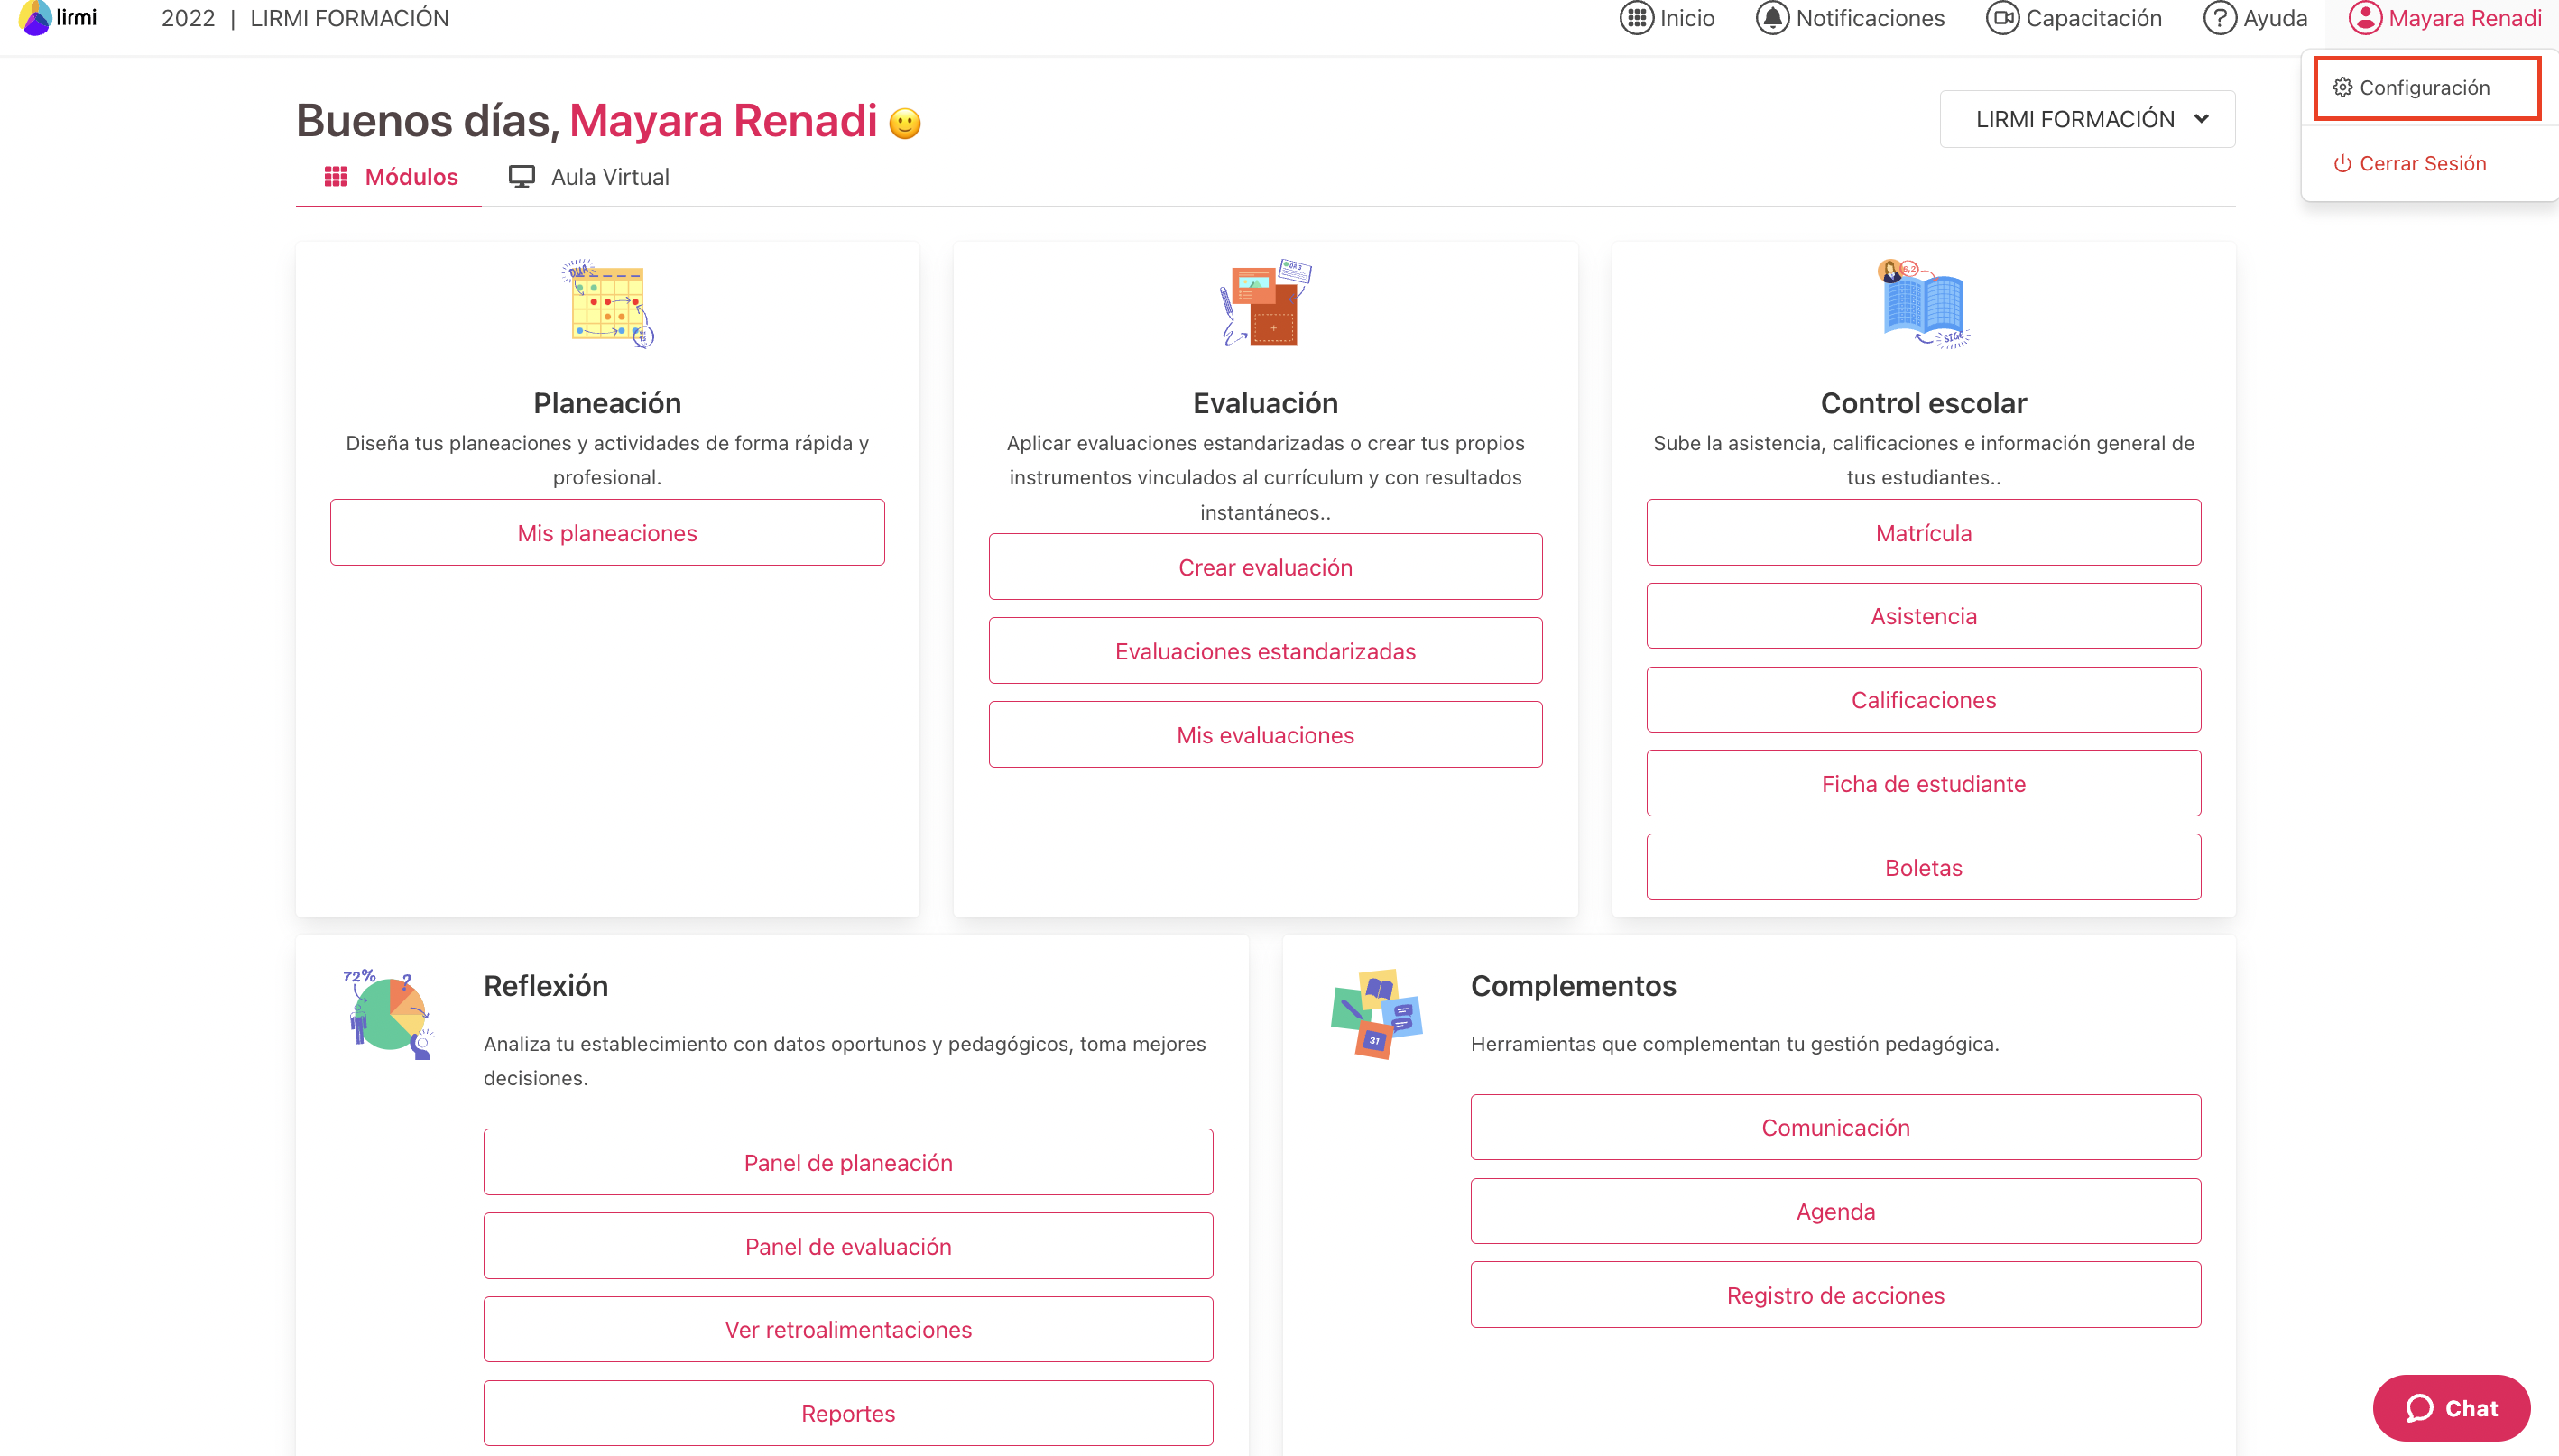Go to Inicio in top navigation
The width and height of the screenshot is (2559, 1456).
[1667, 18]
